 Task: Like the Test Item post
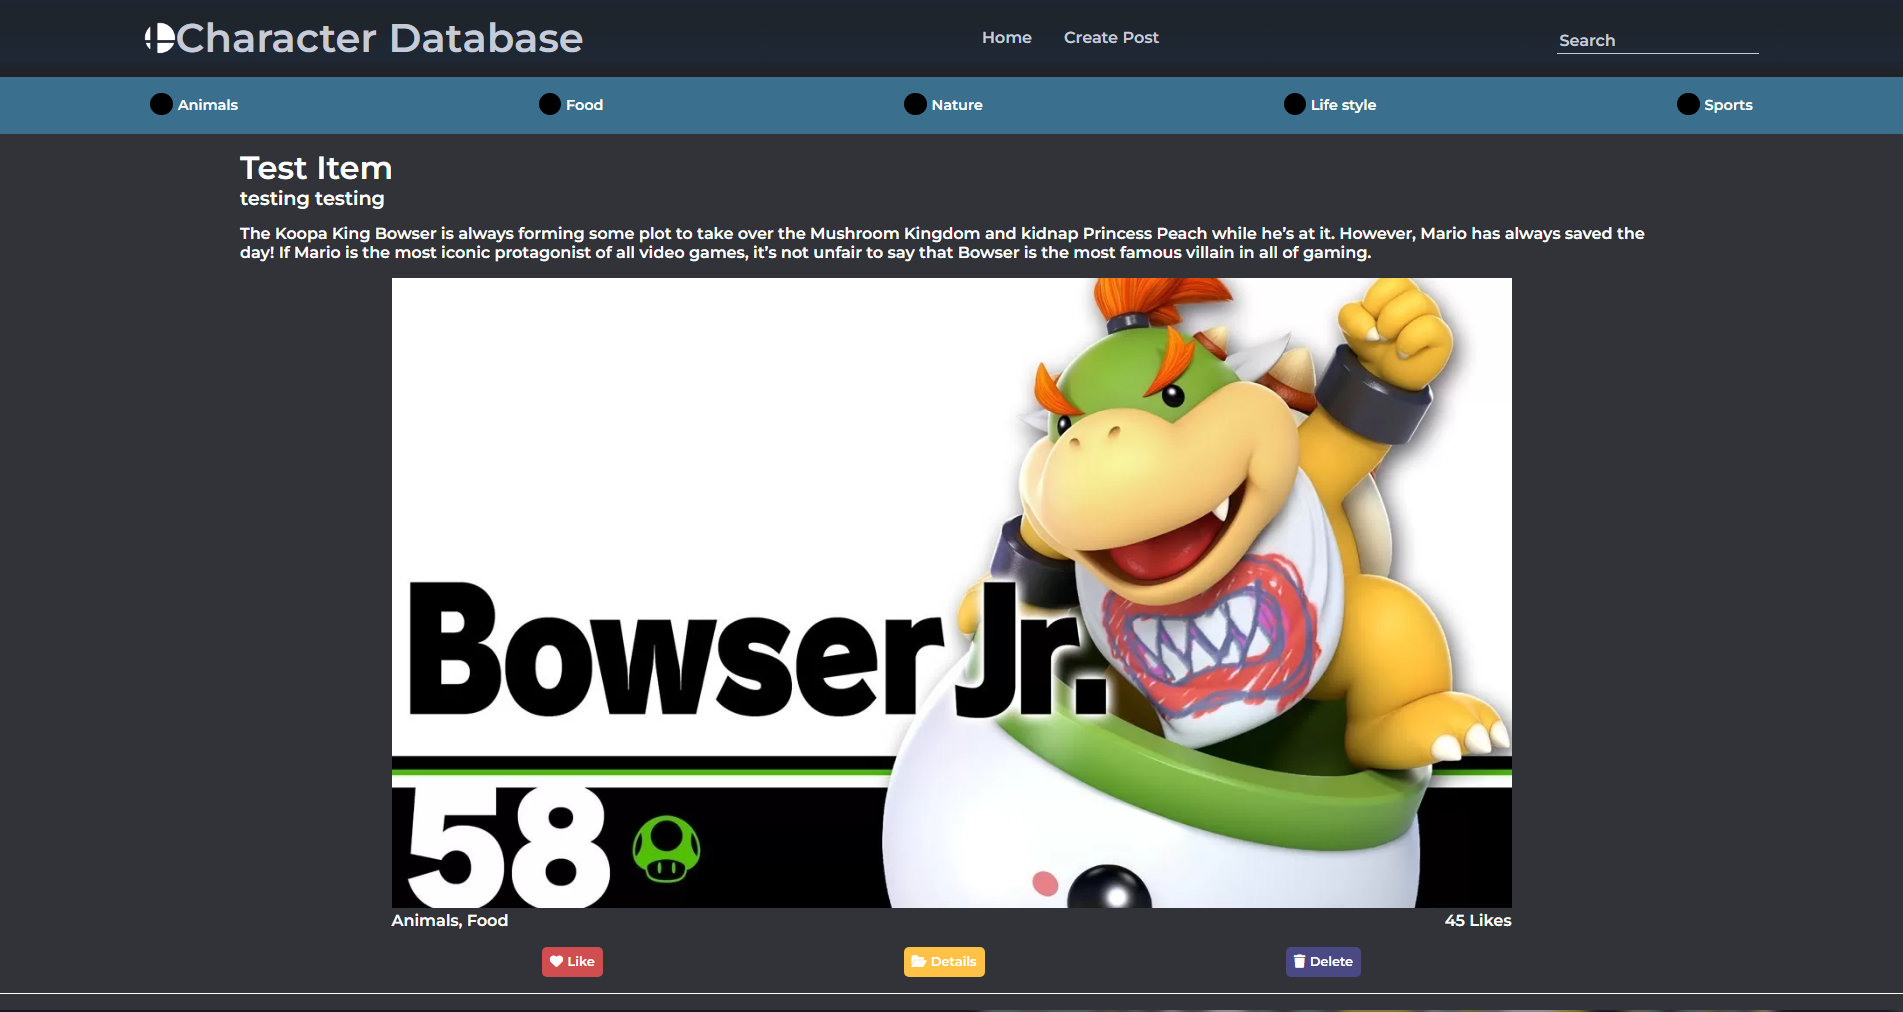572,961
